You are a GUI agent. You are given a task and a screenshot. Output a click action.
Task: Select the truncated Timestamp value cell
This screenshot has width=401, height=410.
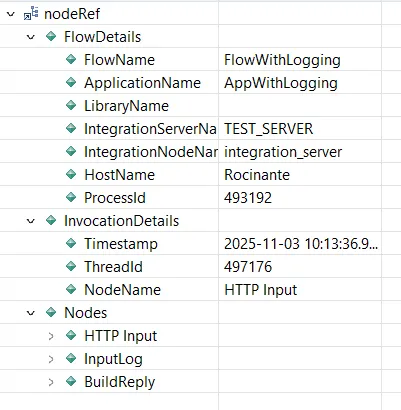tap(300, 243)
